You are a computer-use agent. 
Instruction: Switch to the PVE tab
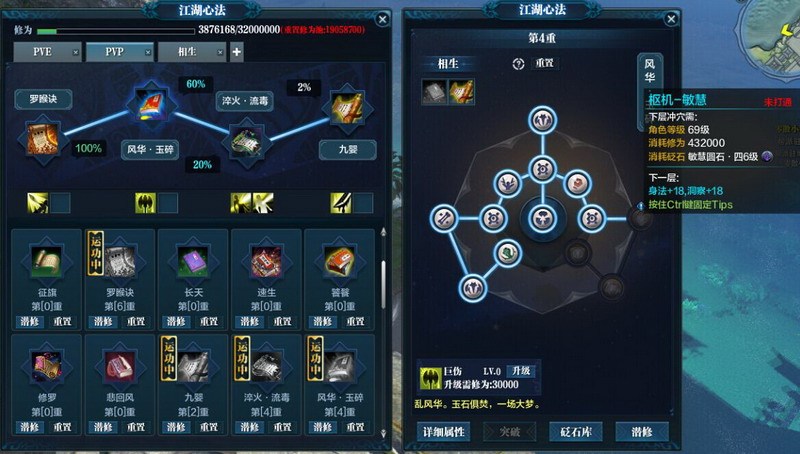coord(42,52)
